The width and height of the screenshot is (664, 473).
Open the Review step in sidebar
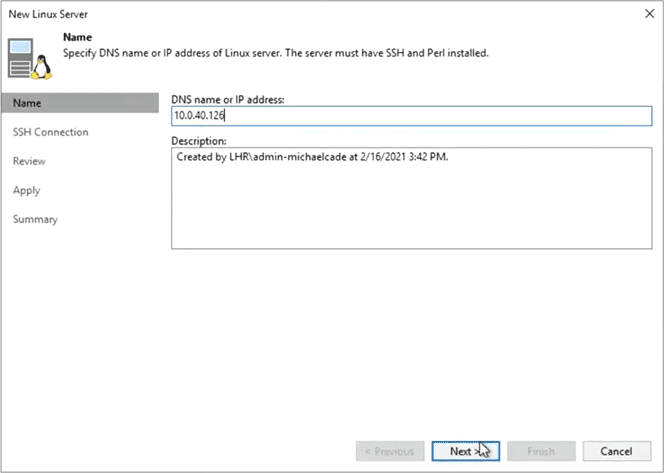pos(29,161)
